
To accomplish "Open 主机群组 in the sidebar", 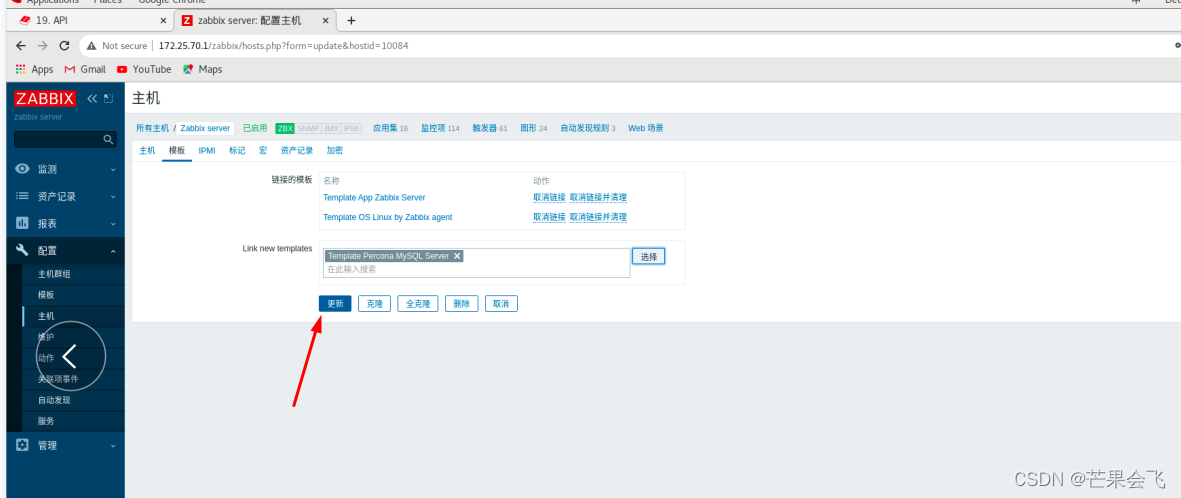I will [x=54, y=274].
